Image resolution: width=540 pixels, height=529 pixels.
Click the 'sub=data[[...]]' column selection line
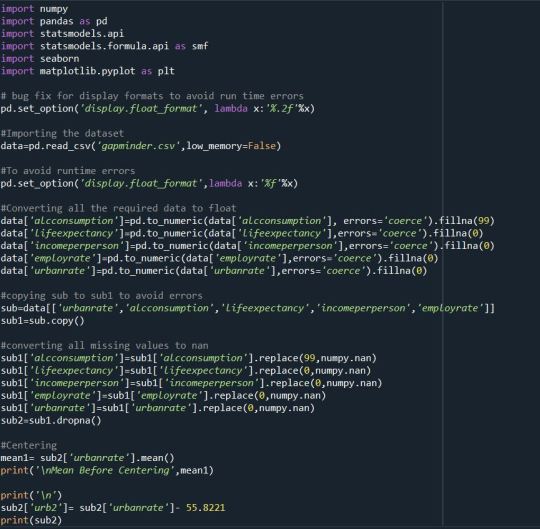tap(248, 308)
